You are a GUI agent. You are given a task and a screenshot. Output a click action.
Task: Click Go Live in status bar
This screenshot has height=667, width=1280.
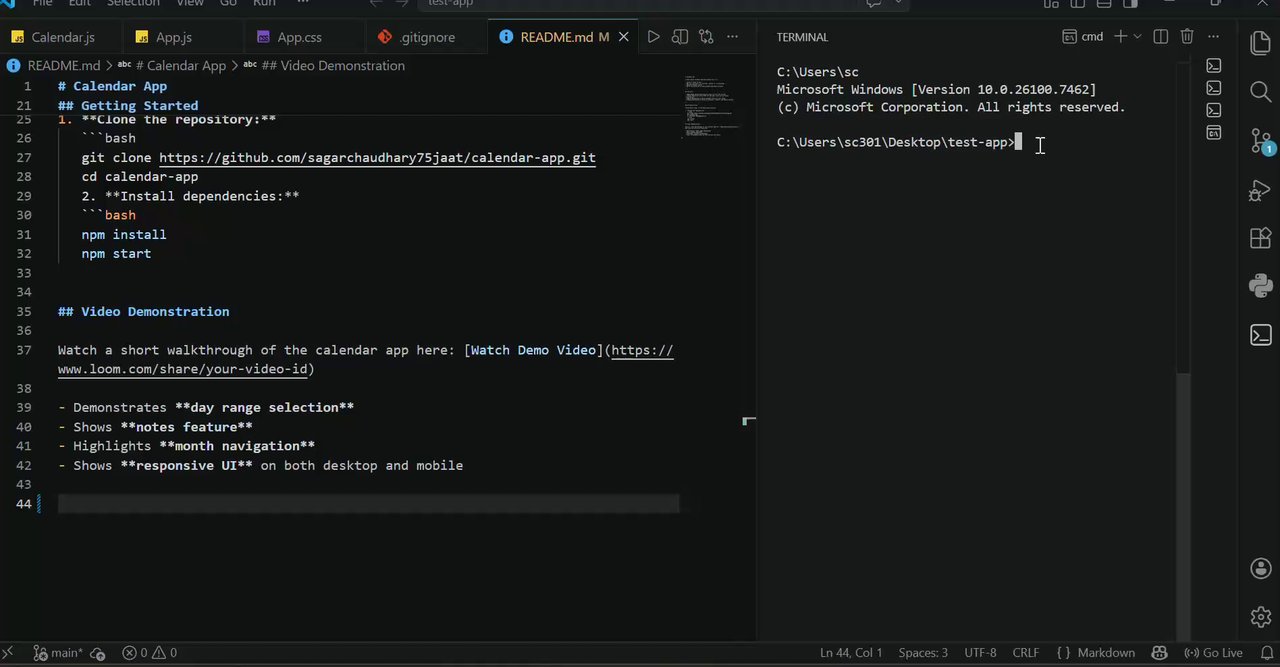pyautogui.click(x=1213, y=653)
